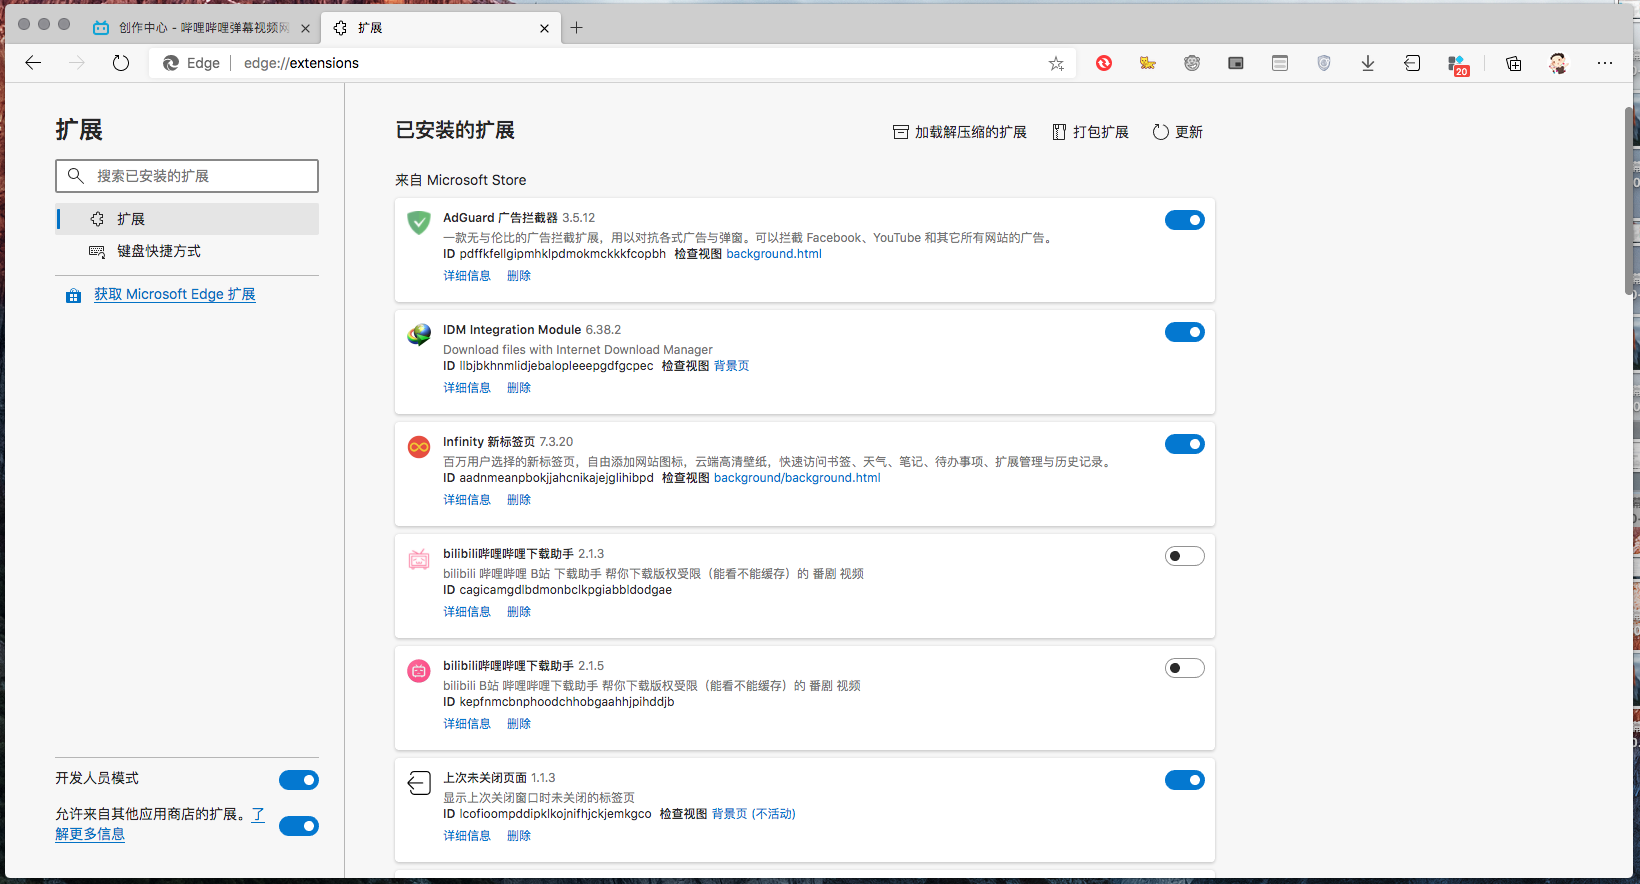Disable the 上次未关闭页面 extension toggle
The height and width of the screenshot is (884, 1640).
[x=1185, y=780]
